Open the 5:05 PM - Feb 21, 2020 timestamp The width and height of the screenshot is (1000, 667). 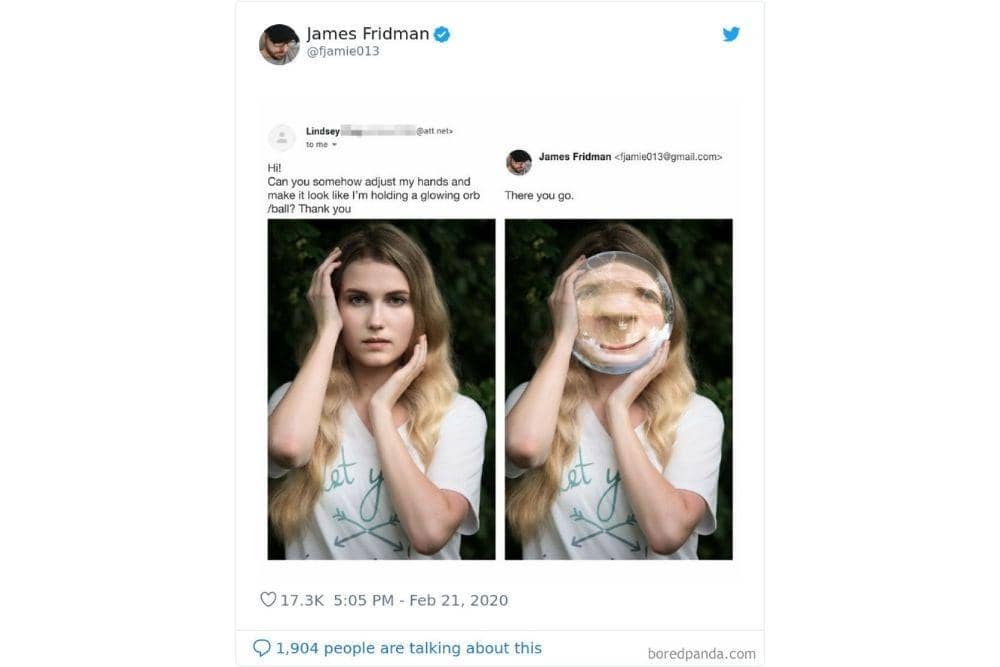click(420, 600)
